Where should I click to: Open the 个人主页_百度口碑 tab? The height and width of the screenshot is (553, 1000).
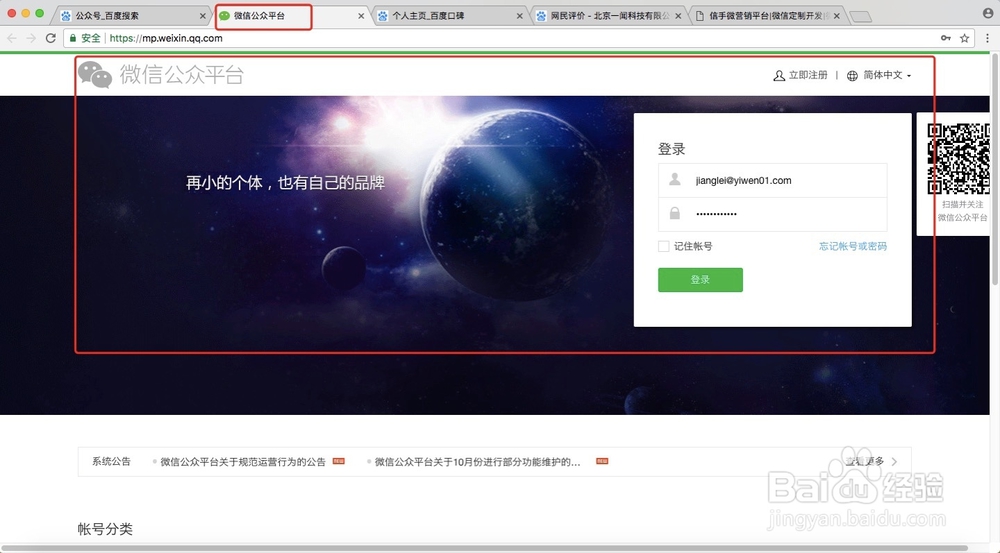(448, 16)
